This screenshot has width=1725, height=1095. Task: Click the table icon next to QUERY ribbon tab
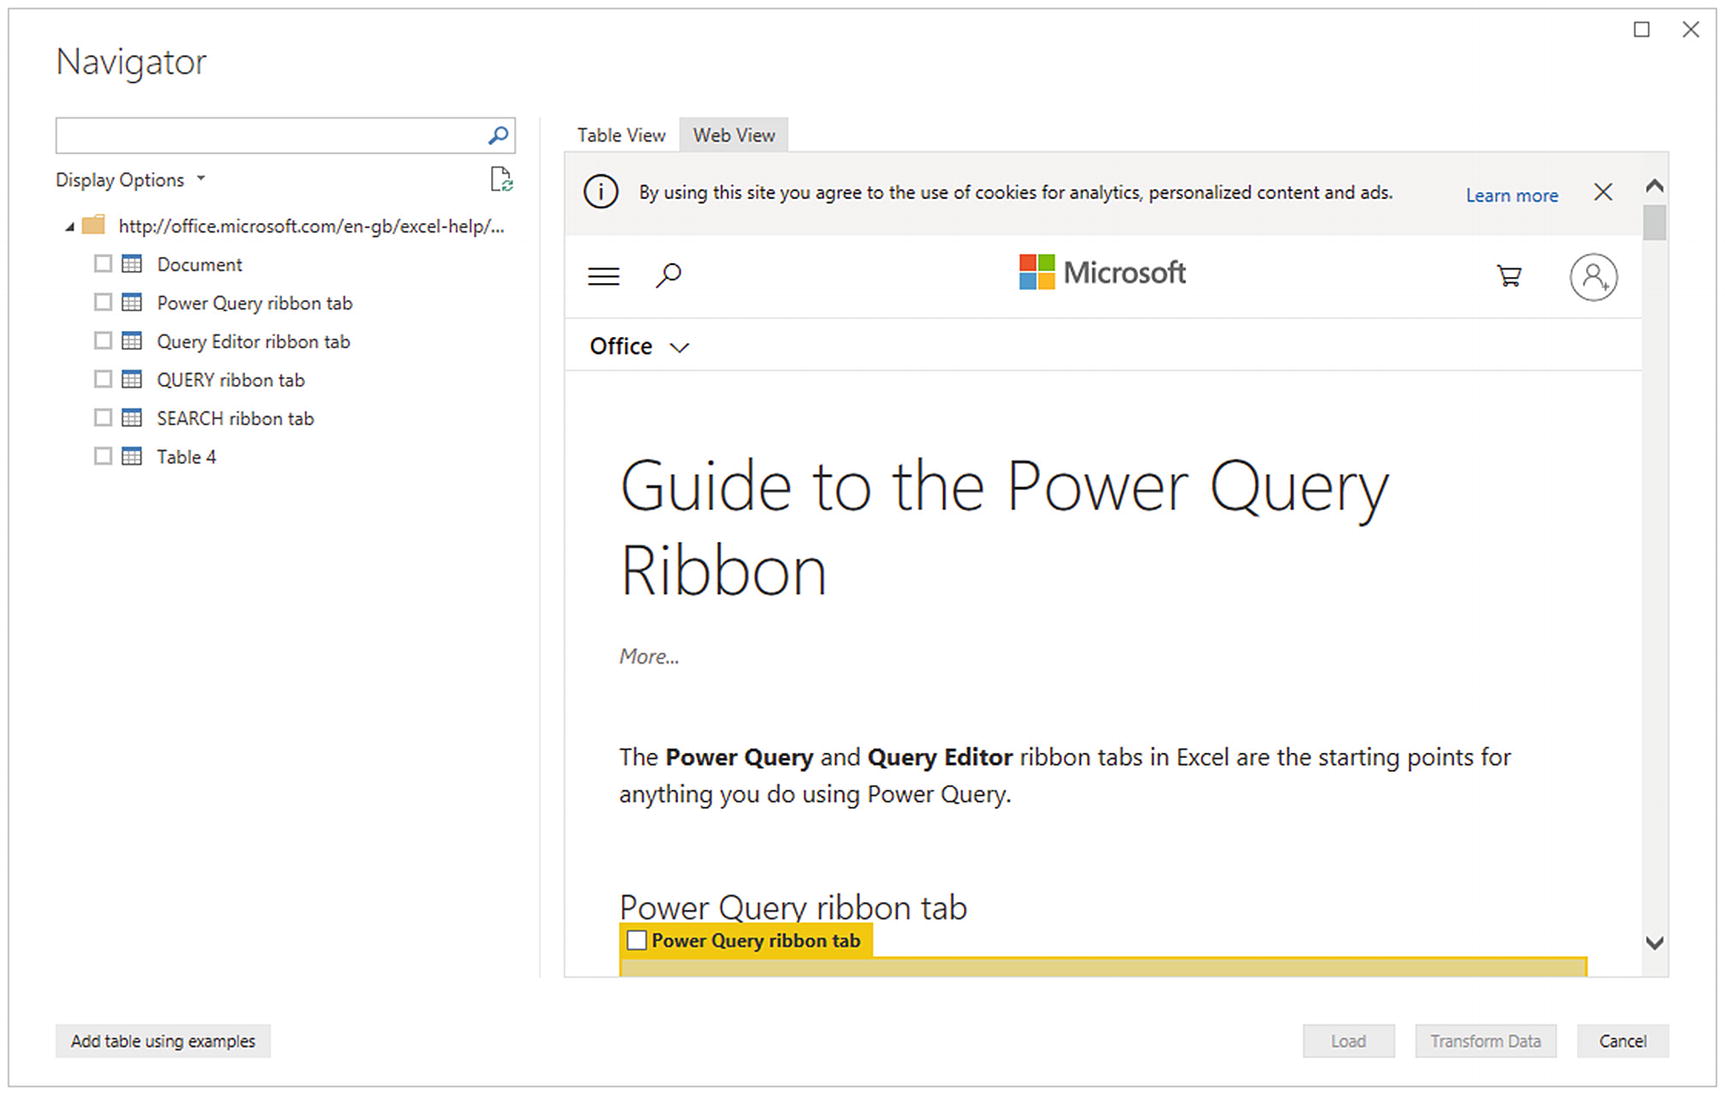coord(132,379)
